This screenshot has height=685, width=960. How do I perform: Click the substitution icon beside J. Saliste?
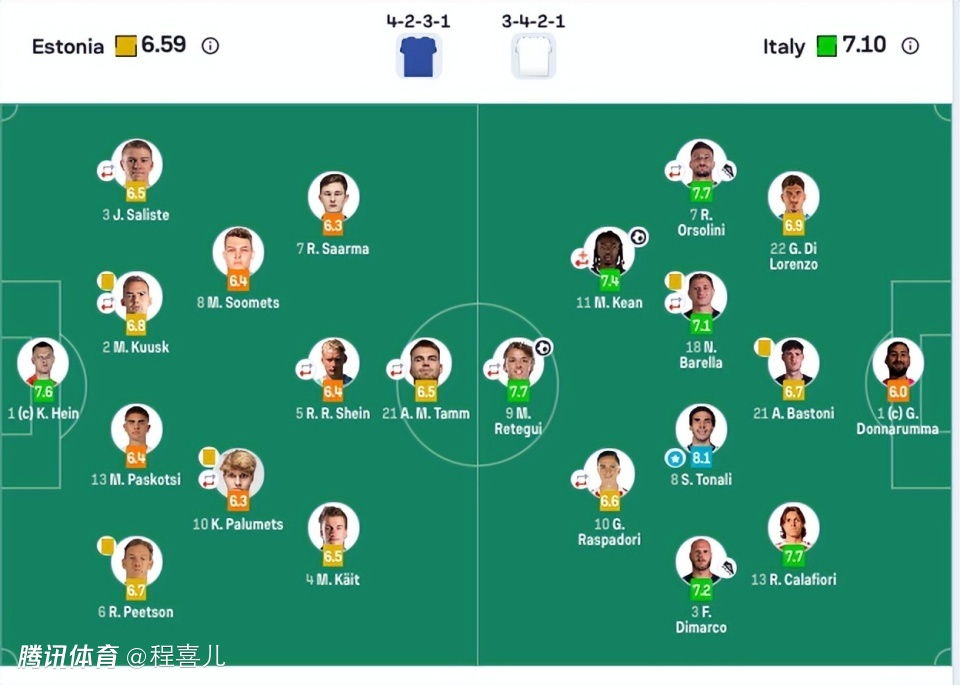tap(106, 172)
